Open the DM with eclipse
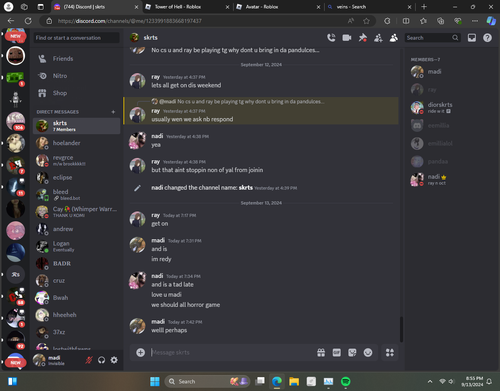This screenshot has width=500, height=391. pos(77,177)
